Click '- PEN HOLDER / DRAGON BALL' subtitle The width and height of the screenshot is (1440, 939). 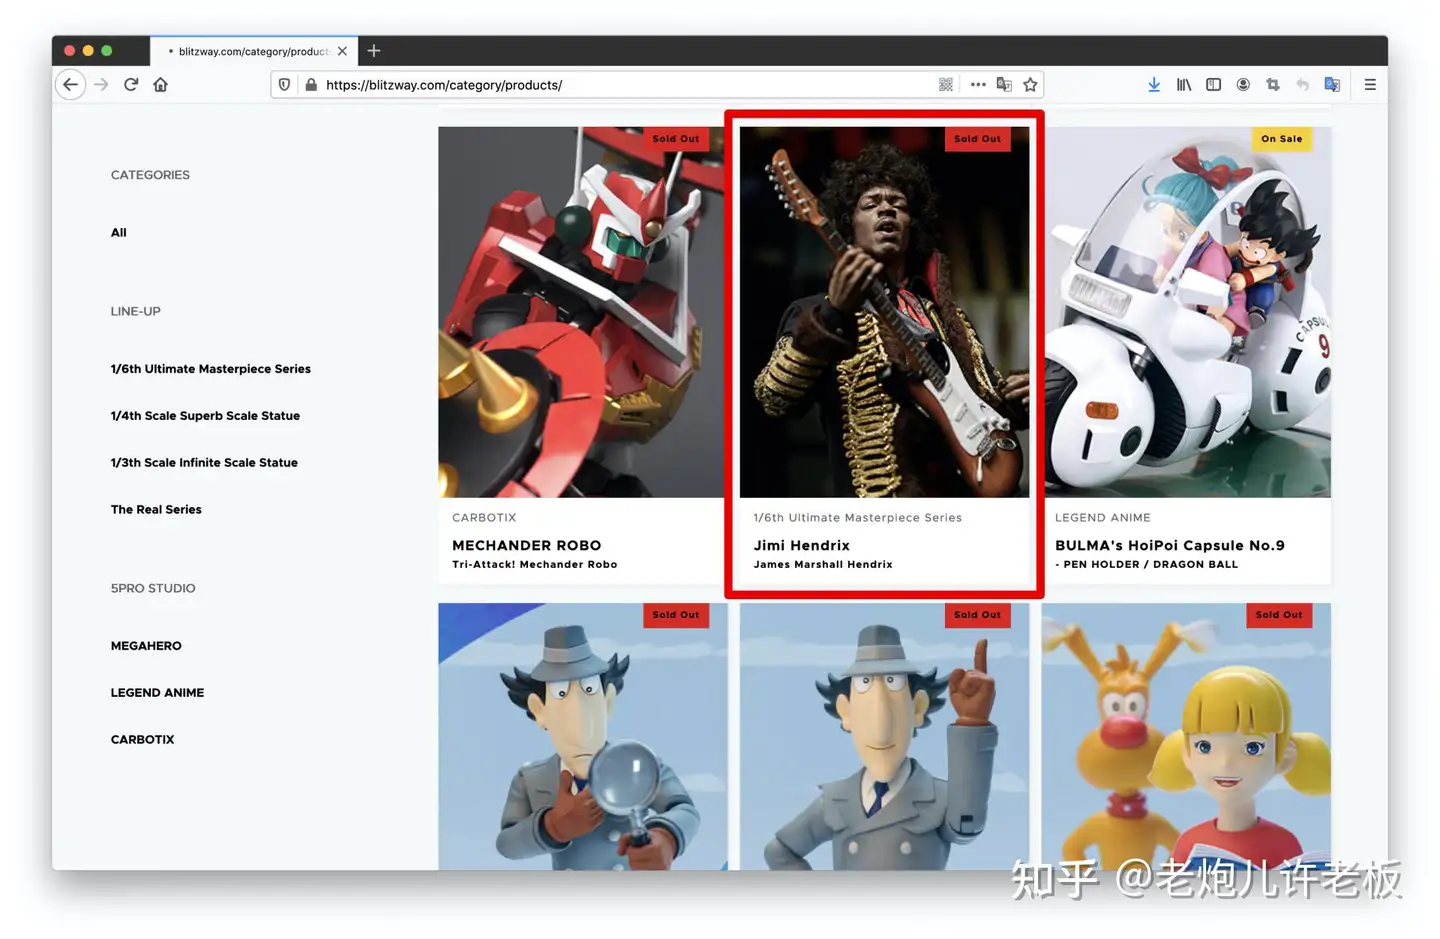pos(1147,565)
